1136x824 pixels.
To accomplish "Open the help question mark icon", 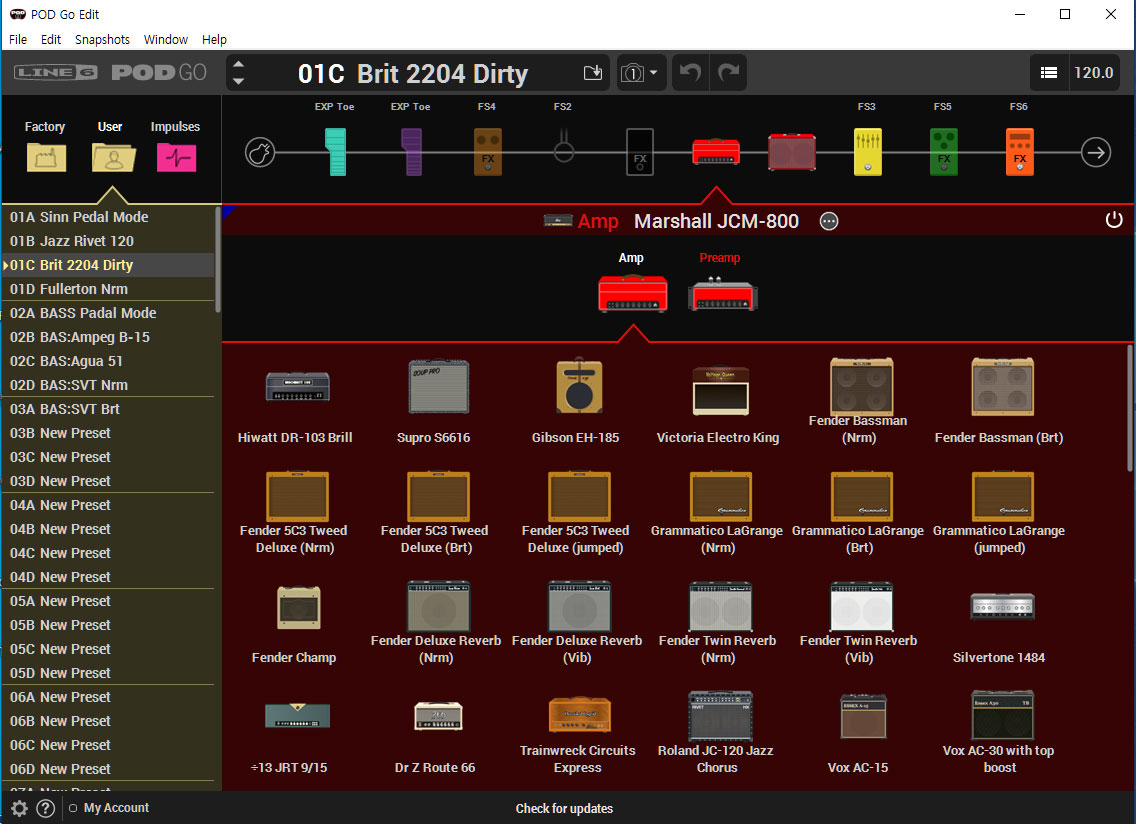I will (x=46, y=808).
